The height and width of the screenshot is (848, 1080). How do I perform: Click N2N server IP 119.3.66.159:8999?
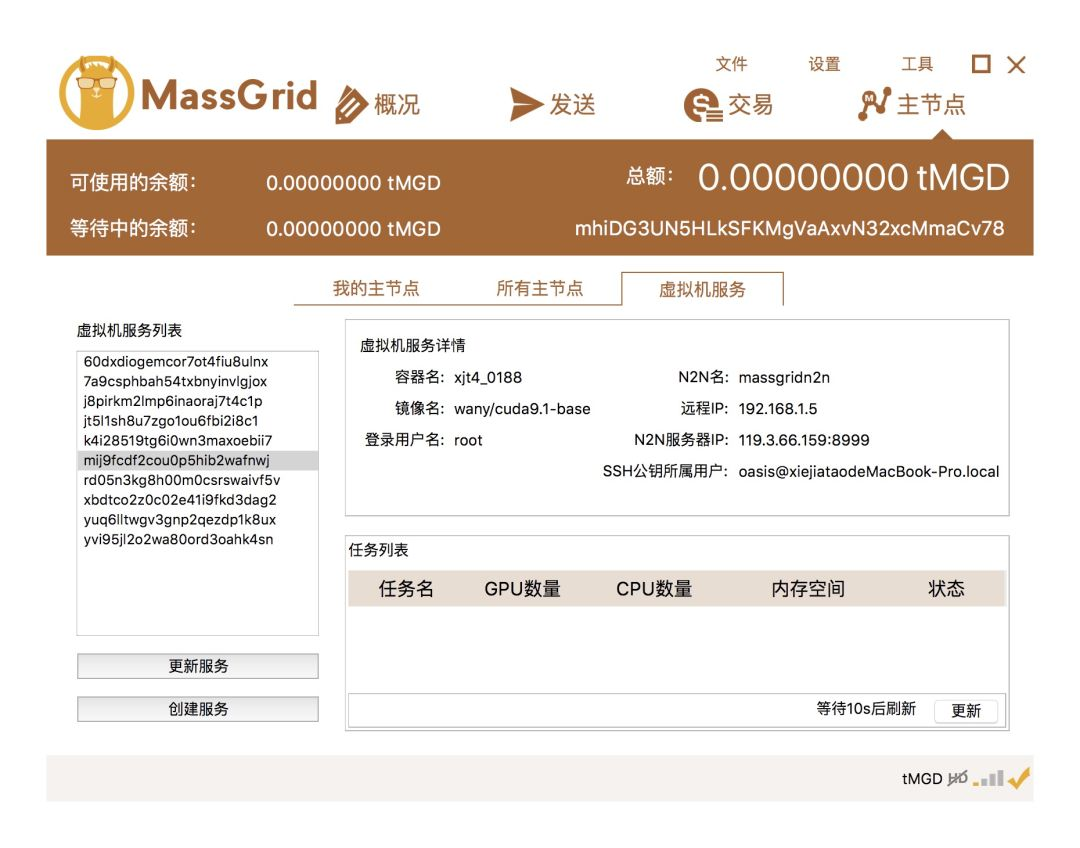pyautogui.click(x=804, y=440)
